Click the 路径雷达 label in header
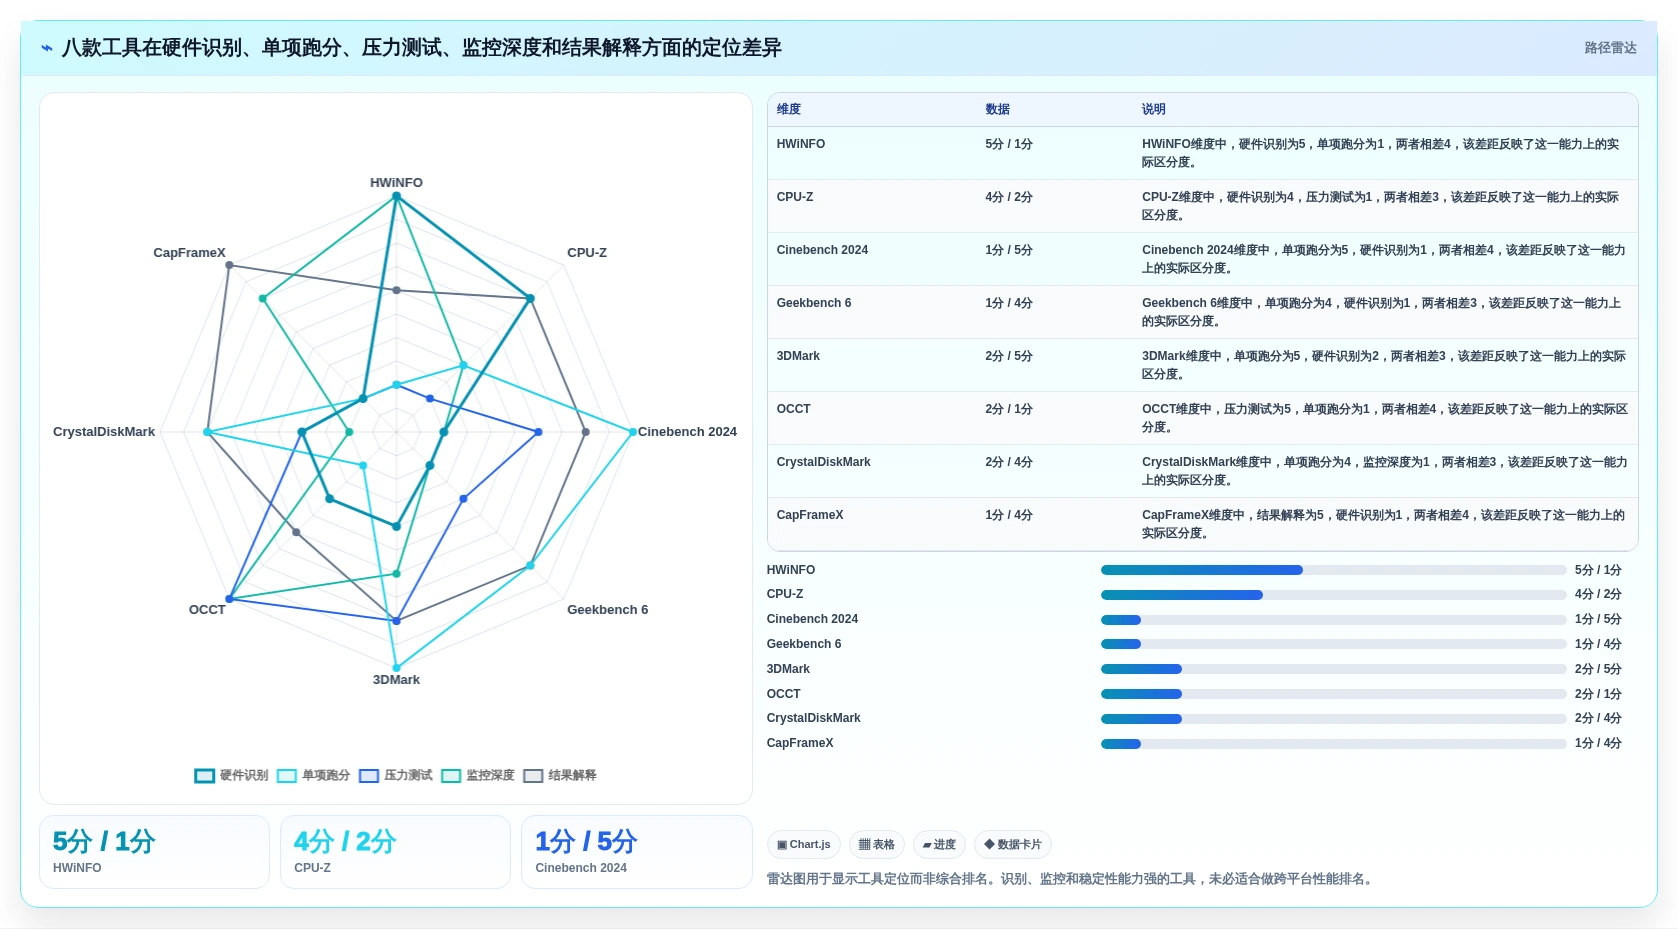1678x929 pixels. pos(1610,48)
